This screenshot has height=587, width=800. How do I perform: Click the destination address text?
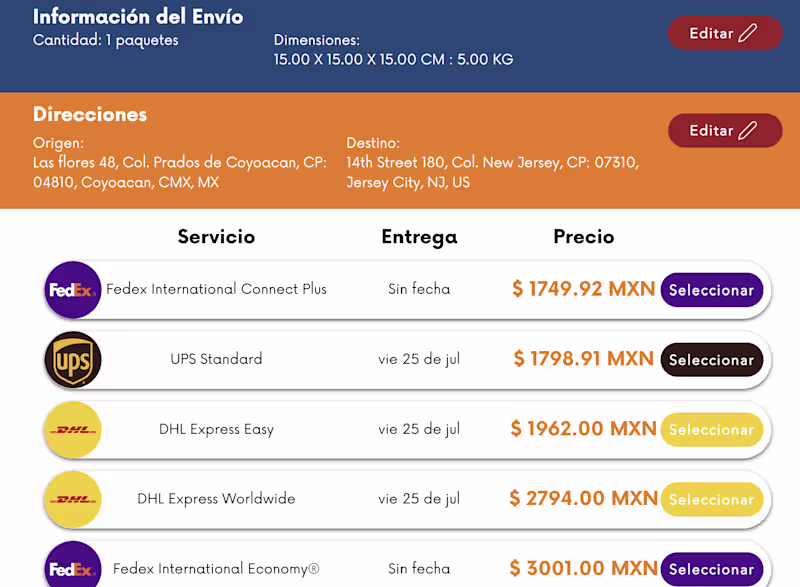click(492, 172)
